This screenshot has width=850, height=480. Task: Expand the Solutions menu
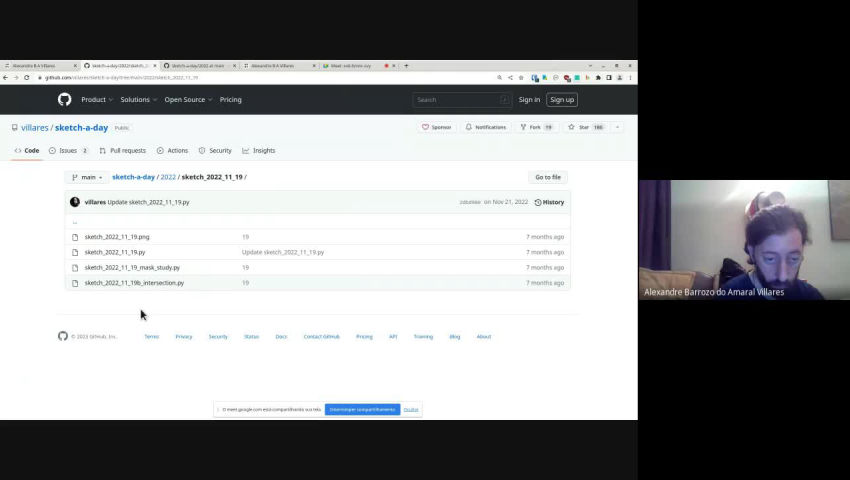(x=139, y=100)
